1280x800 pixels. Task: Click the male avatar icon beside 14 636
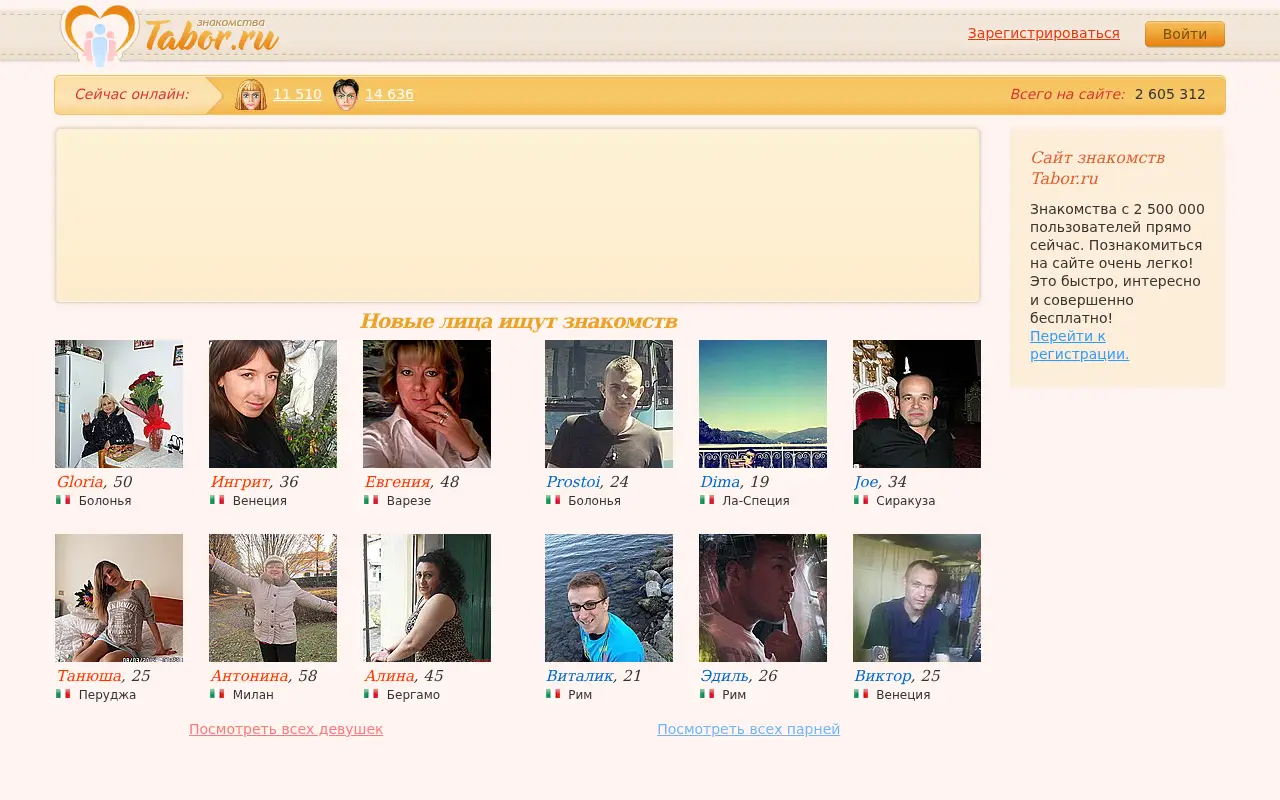pyautogui.click(x=346, y=94)
